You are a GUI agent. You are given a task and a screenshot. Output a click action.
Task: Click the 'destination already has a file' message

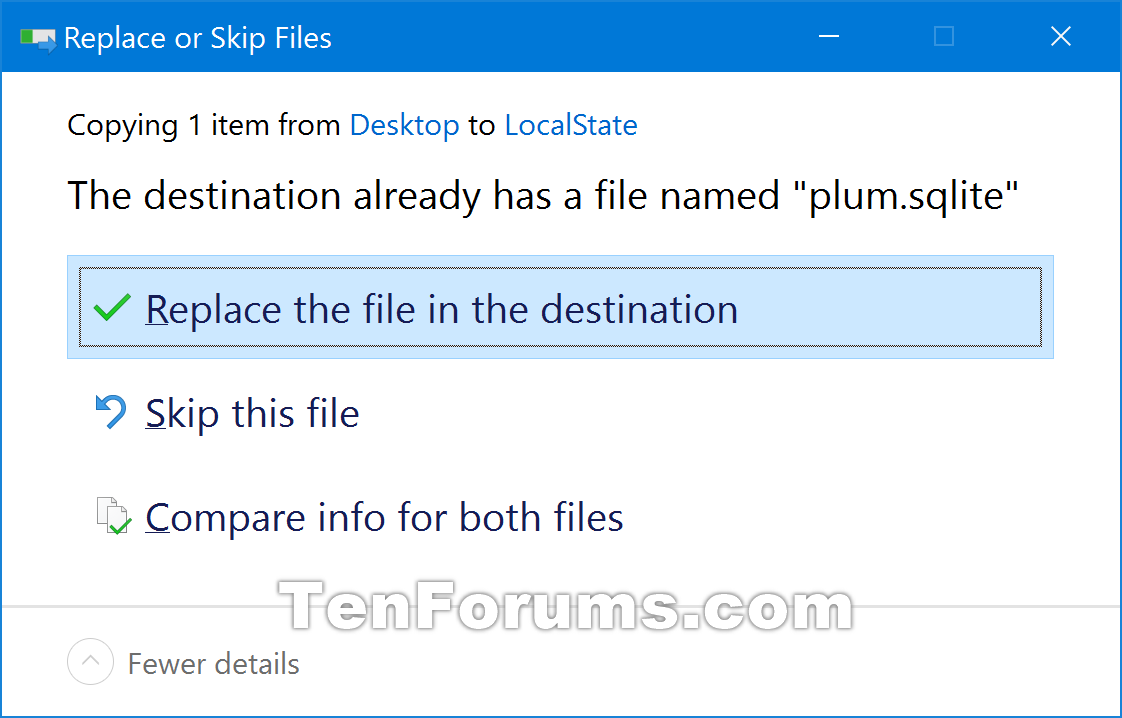pyautogui.click(x=543, y=195)
